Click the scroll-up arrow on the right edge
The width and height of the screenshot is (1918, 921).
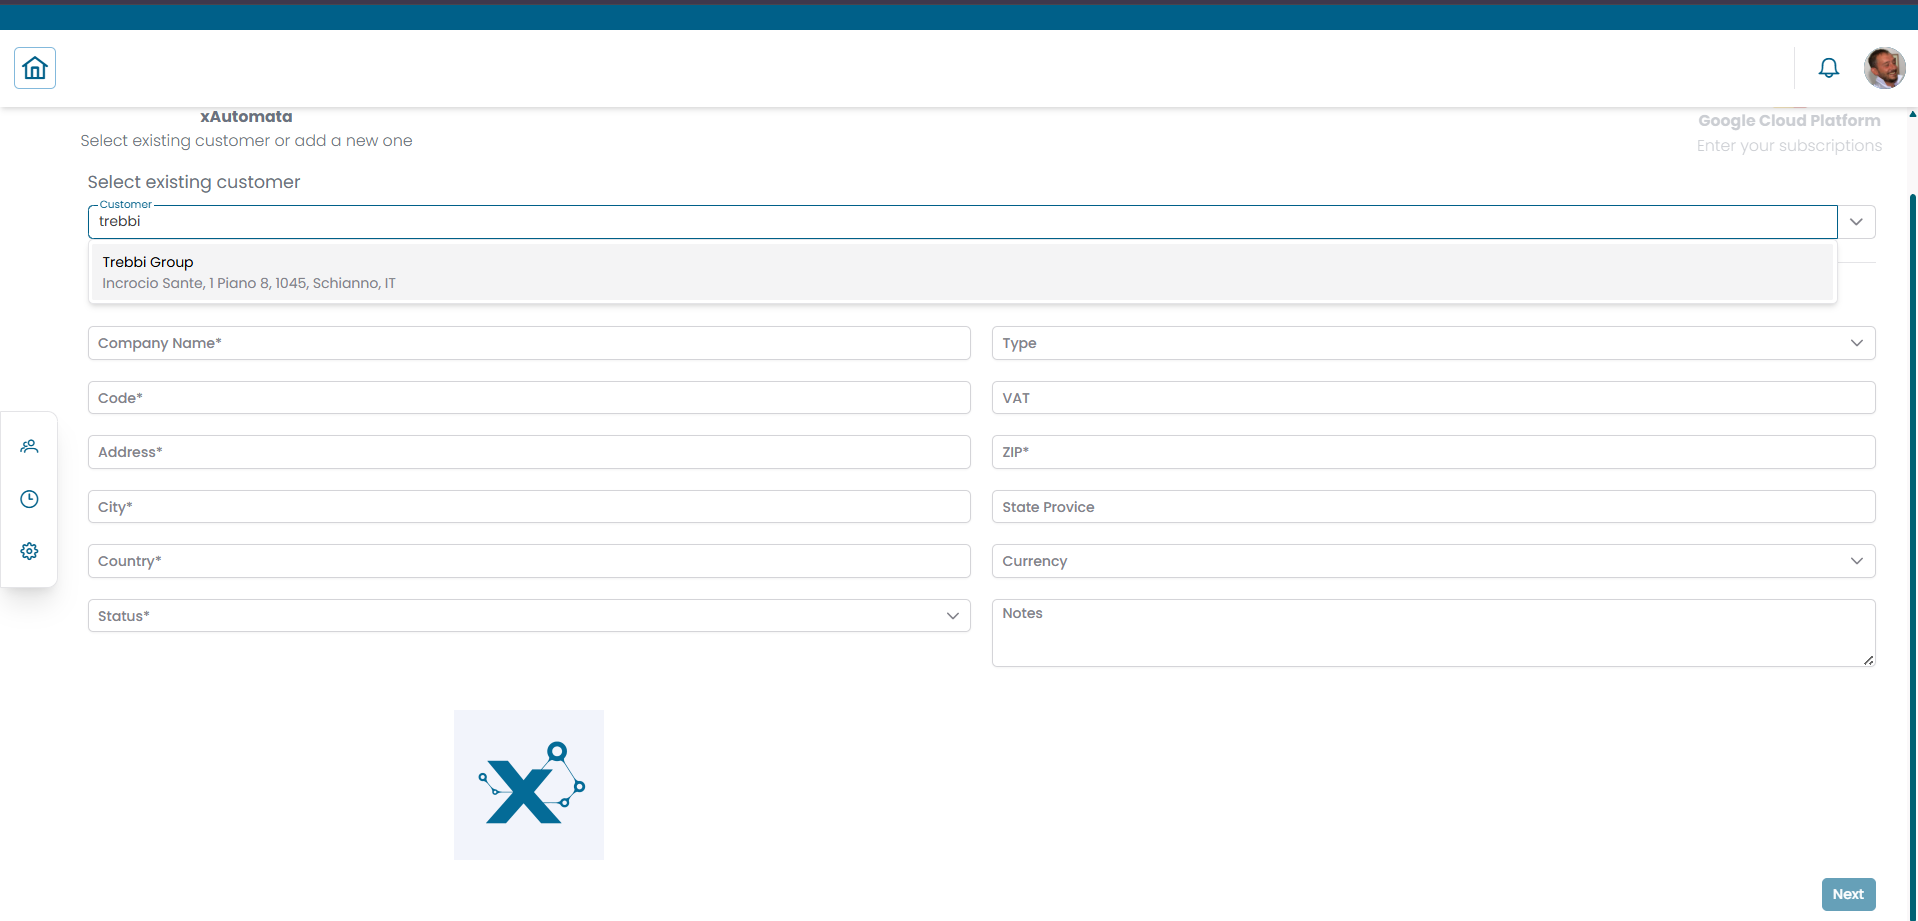pos(1911,114)
